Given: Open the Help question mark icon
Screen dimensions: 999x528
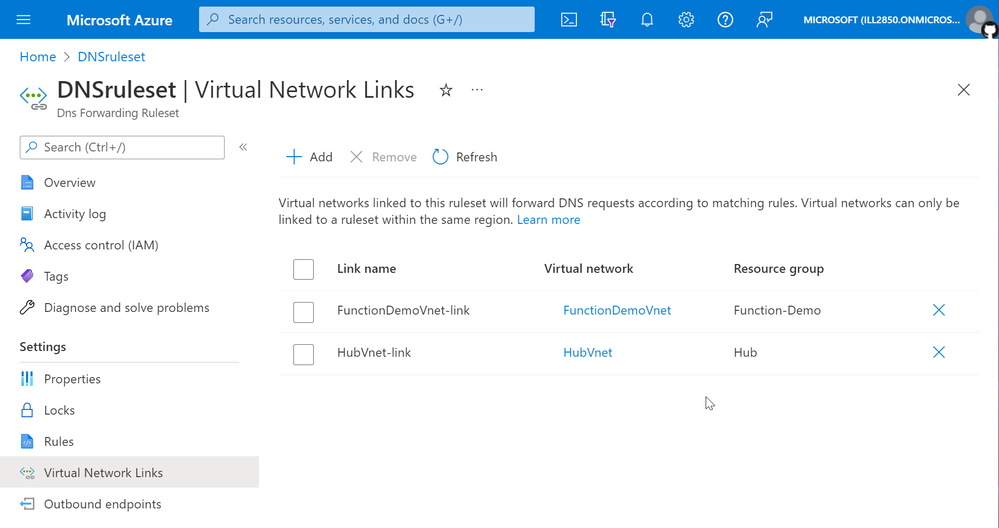Looking at the screenshot, I should tap(725, 20).
